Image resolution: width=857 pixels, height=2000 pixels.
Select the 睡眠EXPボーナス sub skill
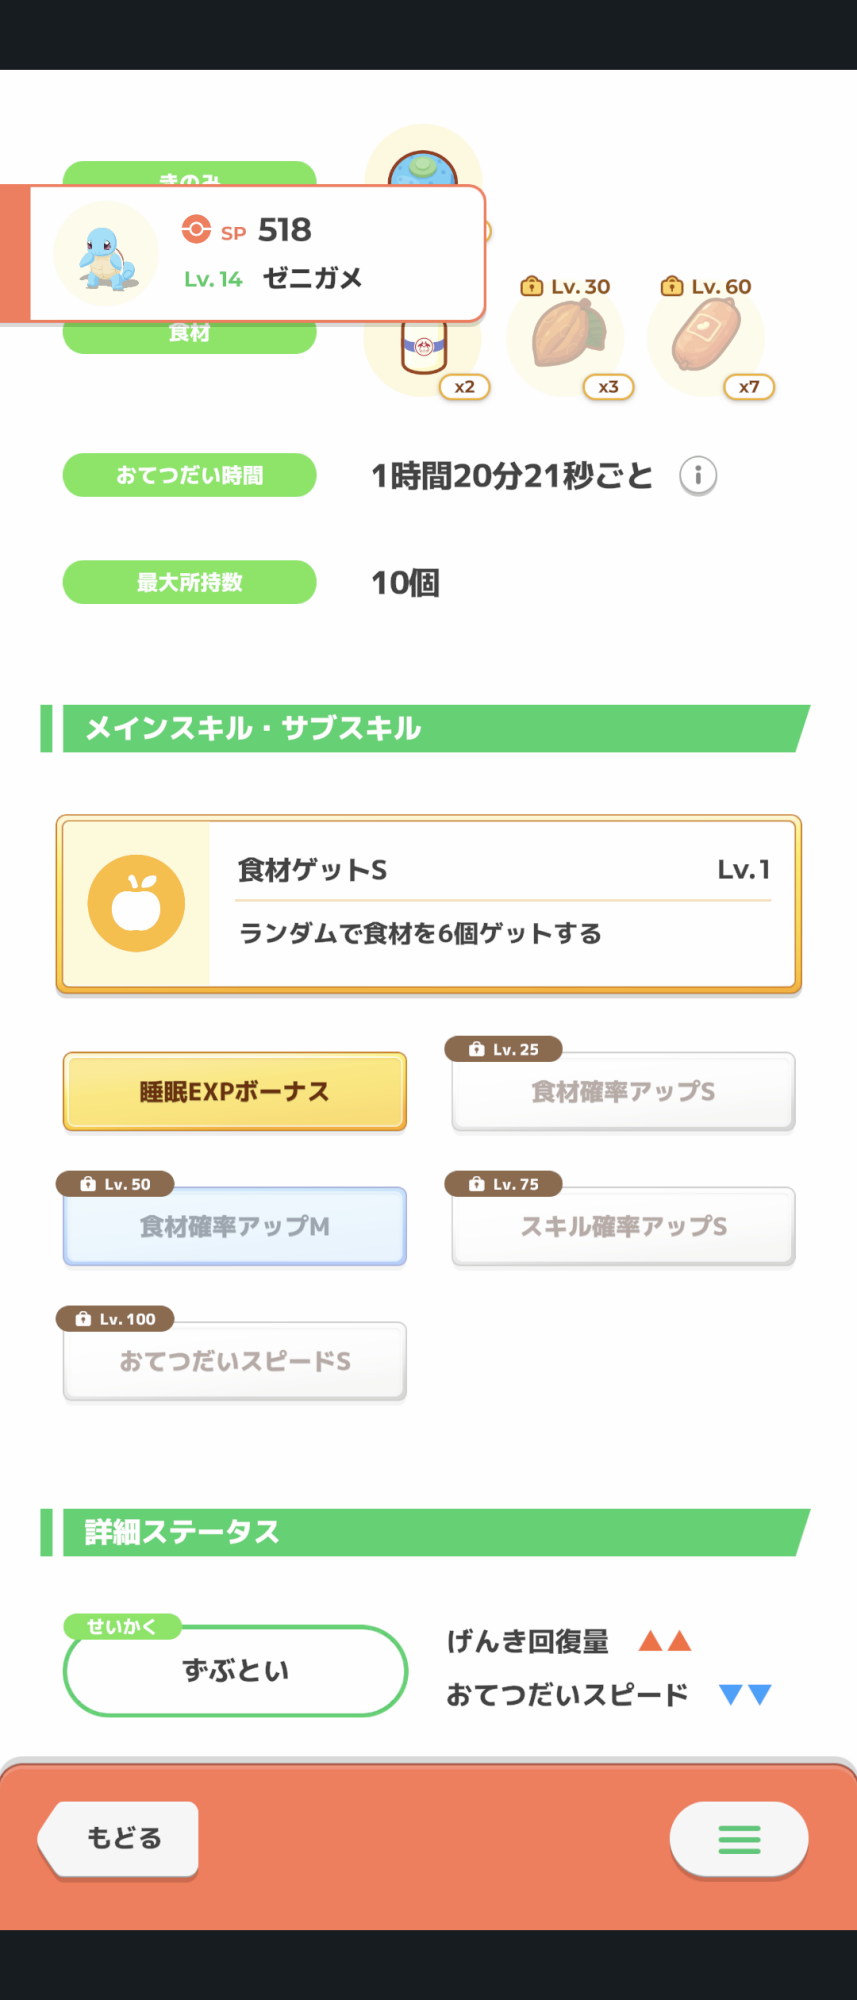[235, 1092]
